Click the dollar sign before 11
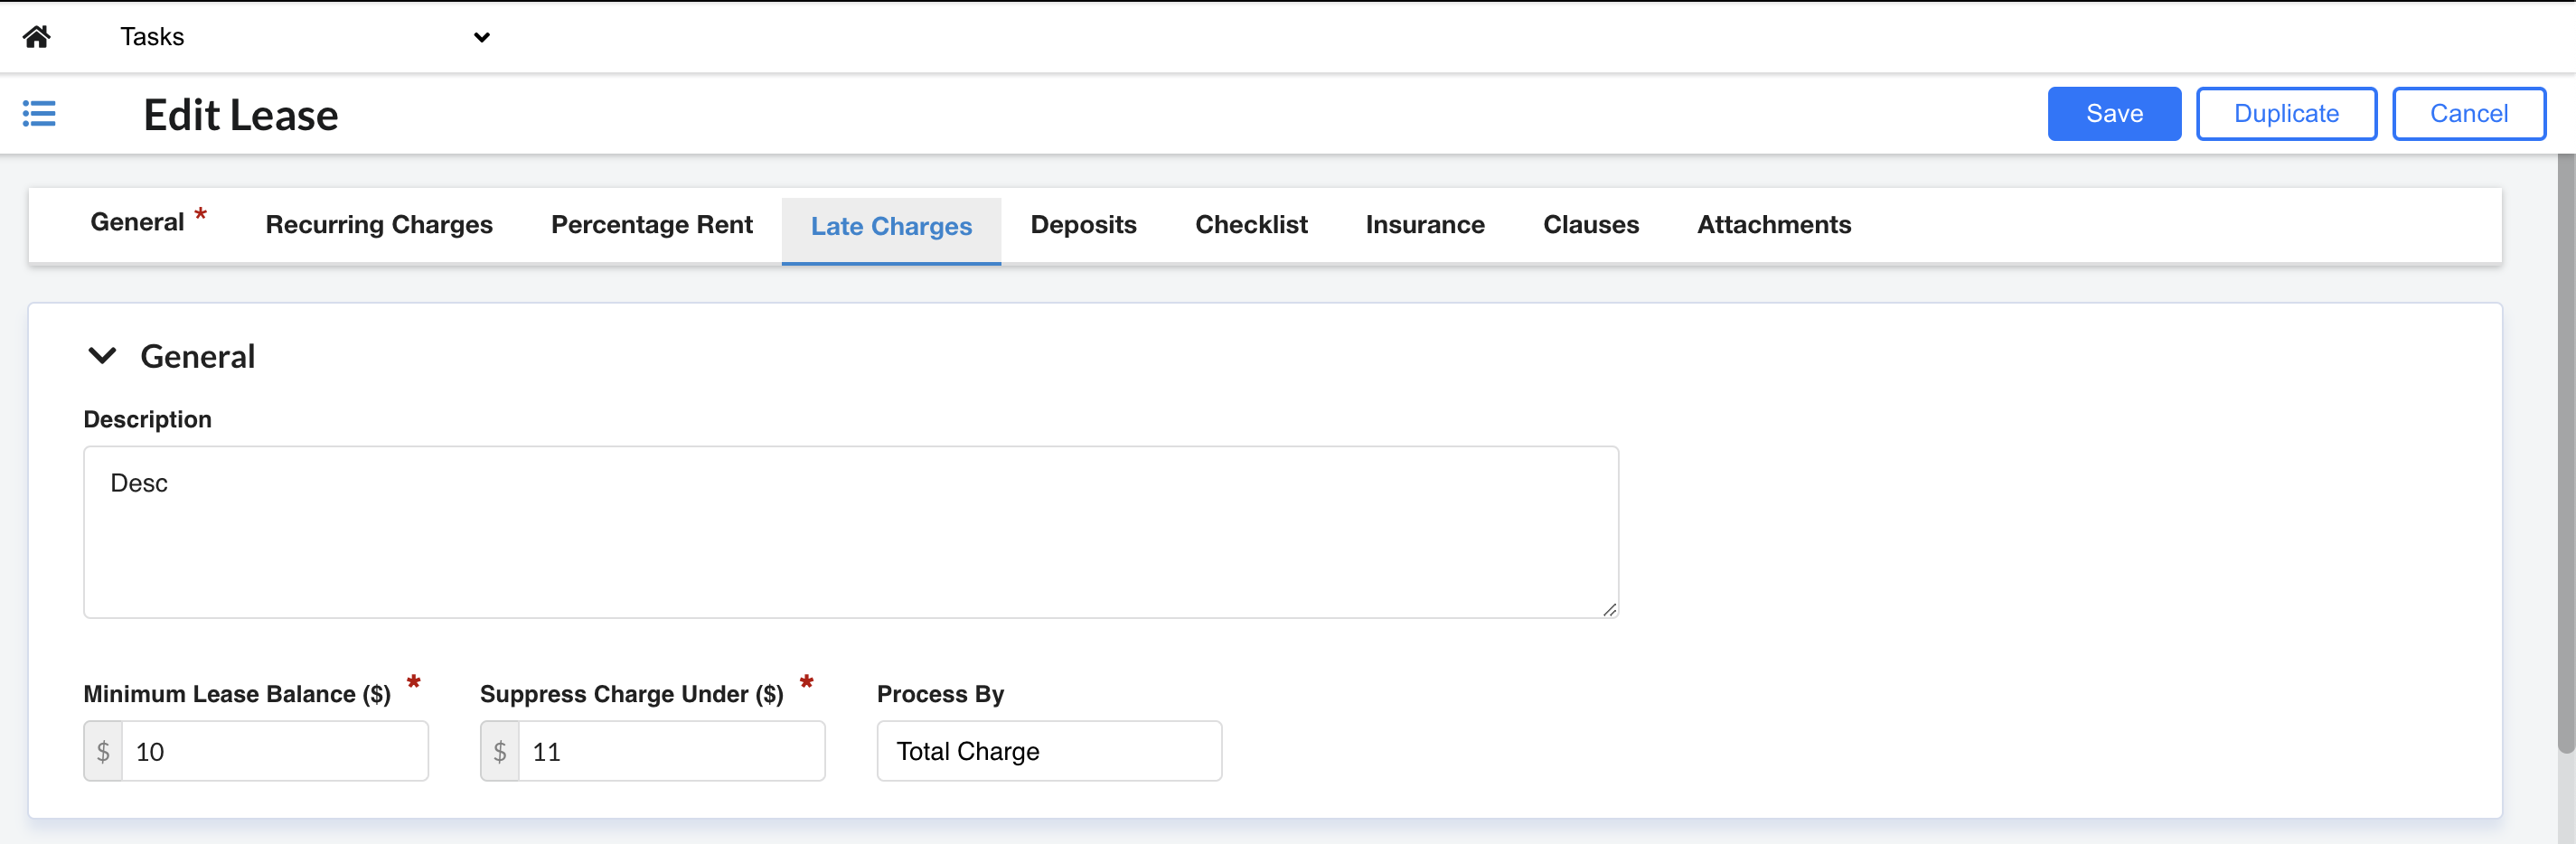This screenshot has height=844, width=2576. tap(500, 751)
